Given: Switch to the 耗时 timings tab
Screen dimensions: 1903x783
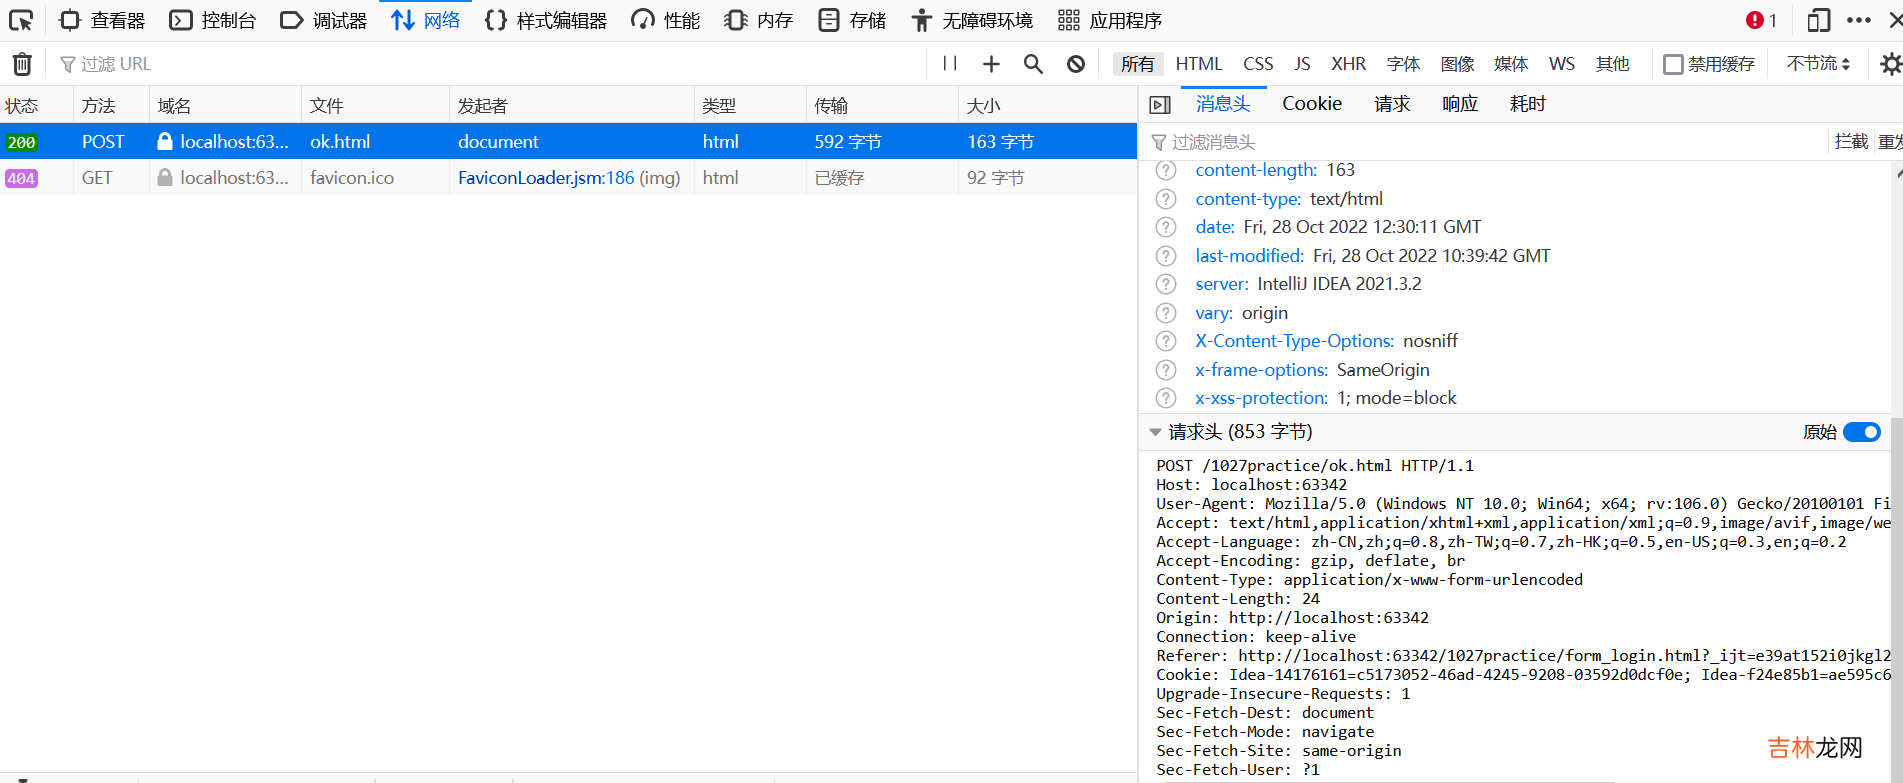Looking at the screenshot, I should click(x=1528, y=104).
